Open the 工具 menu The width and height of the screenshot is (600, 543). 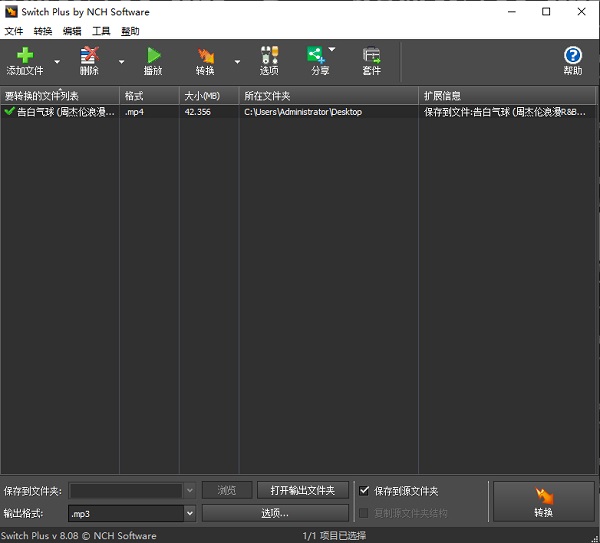click(101, 31)
